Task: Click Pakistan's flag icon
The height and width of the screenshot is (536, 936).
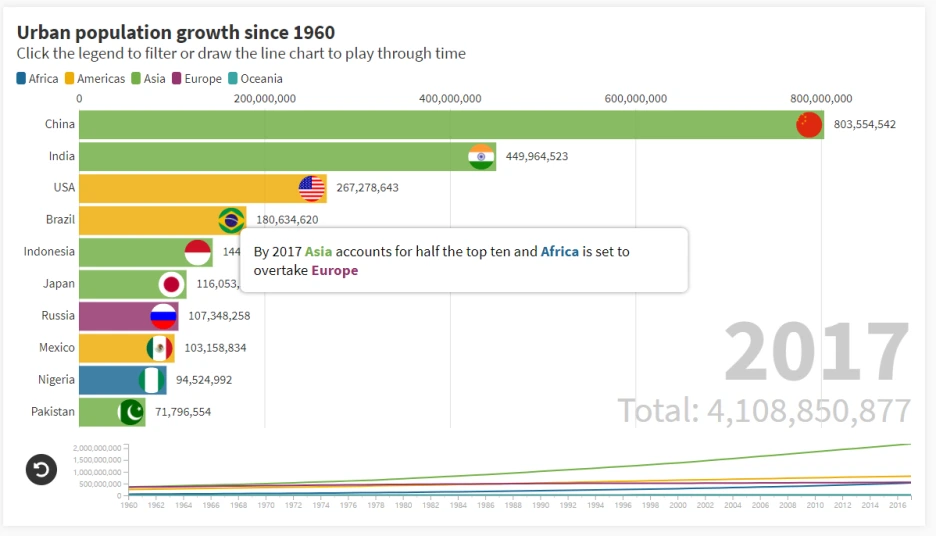Action: tap(131, 412)
